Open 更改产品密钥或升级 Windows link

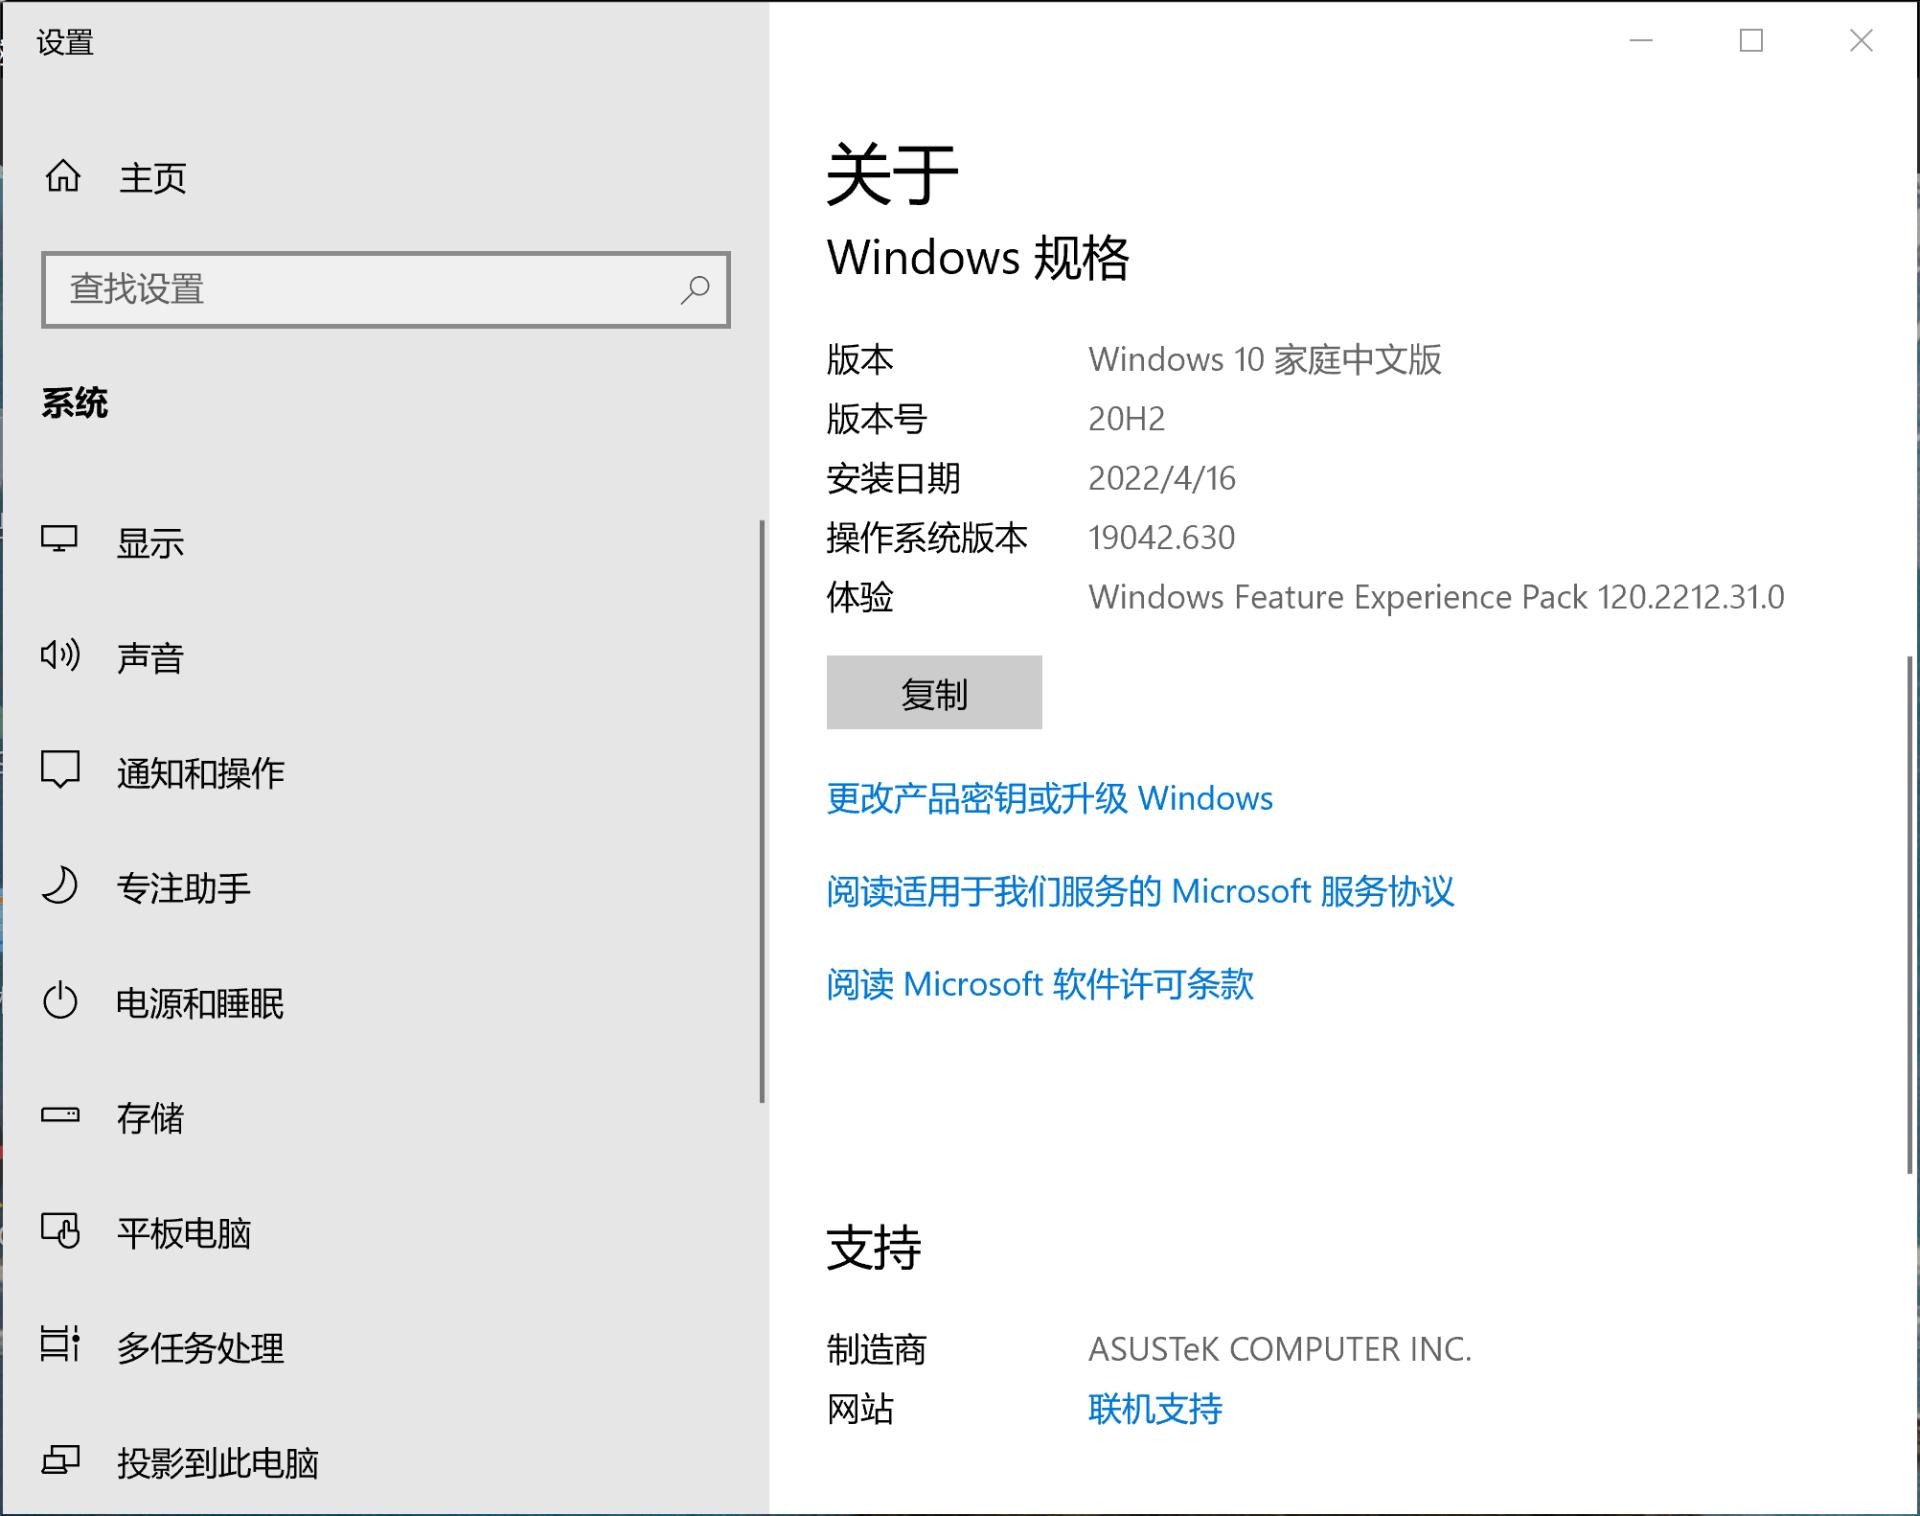[x=1049, y=798]
